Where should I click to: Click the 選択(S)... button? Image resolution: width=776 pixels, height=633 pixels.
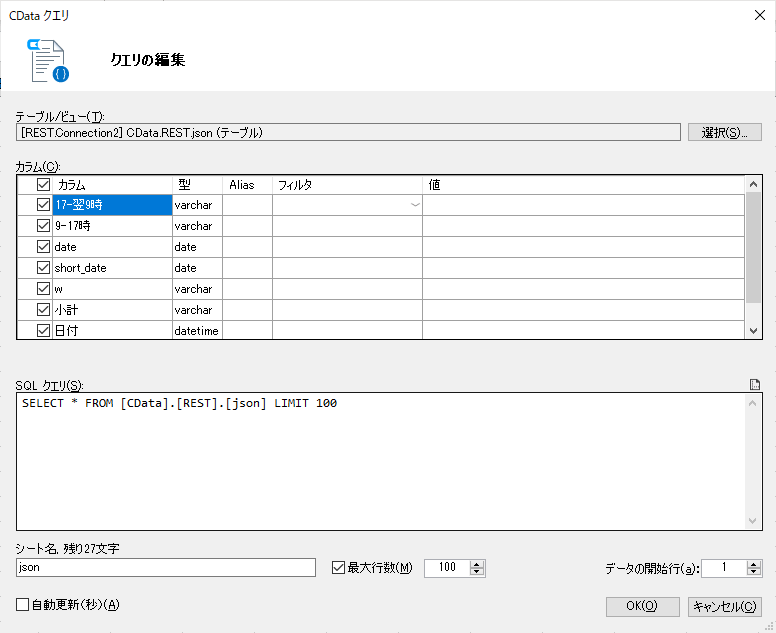pyautogui.click(x=725, y=133)
